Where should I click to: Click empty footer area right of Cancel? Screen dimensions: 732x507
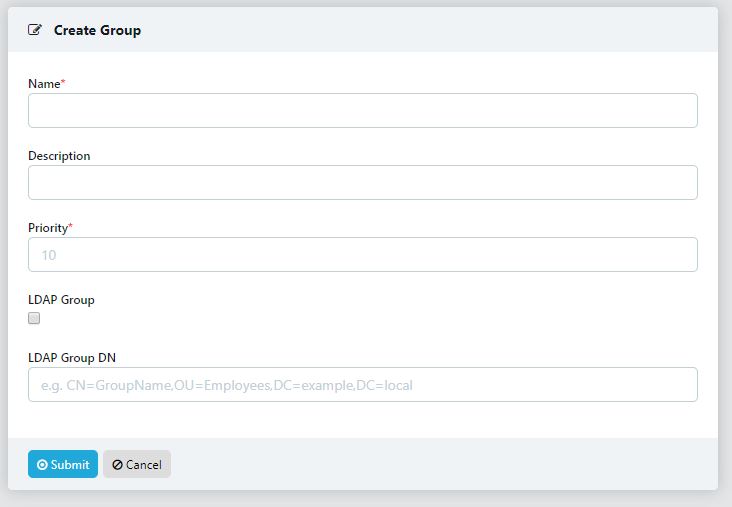tap(440, 464)
